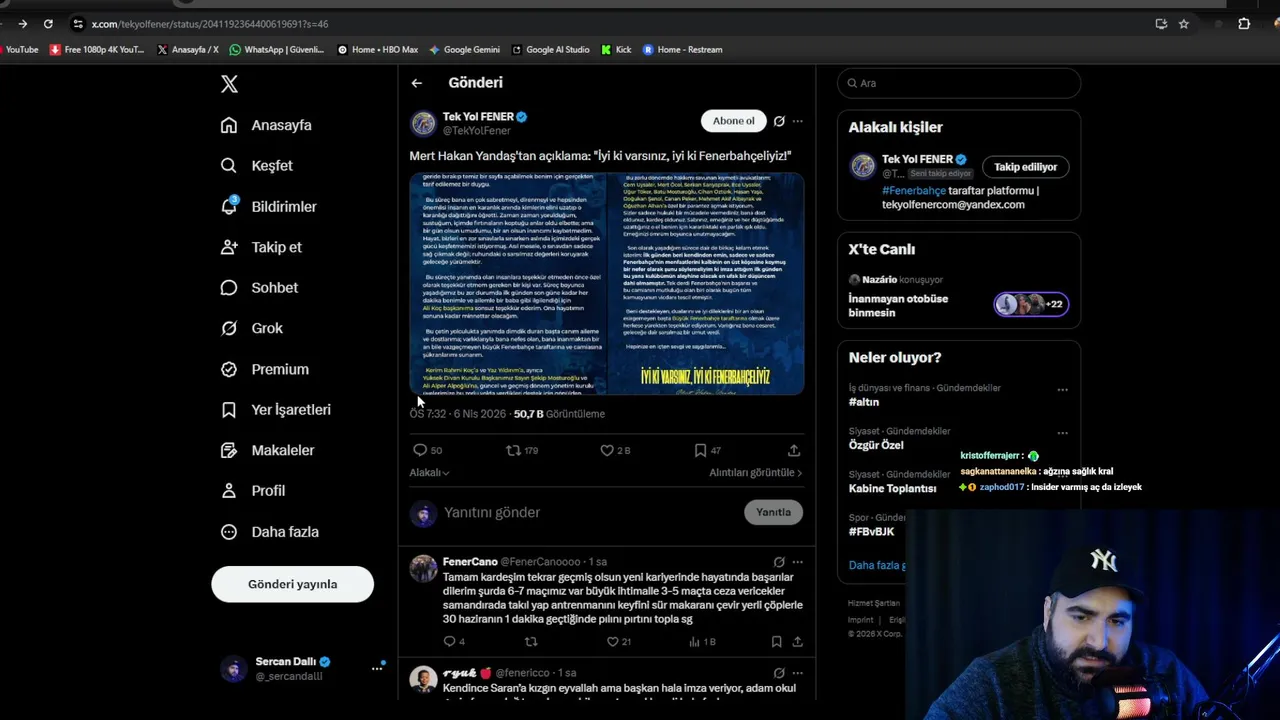Open Google AI Studio bookmark

(550, 49)
